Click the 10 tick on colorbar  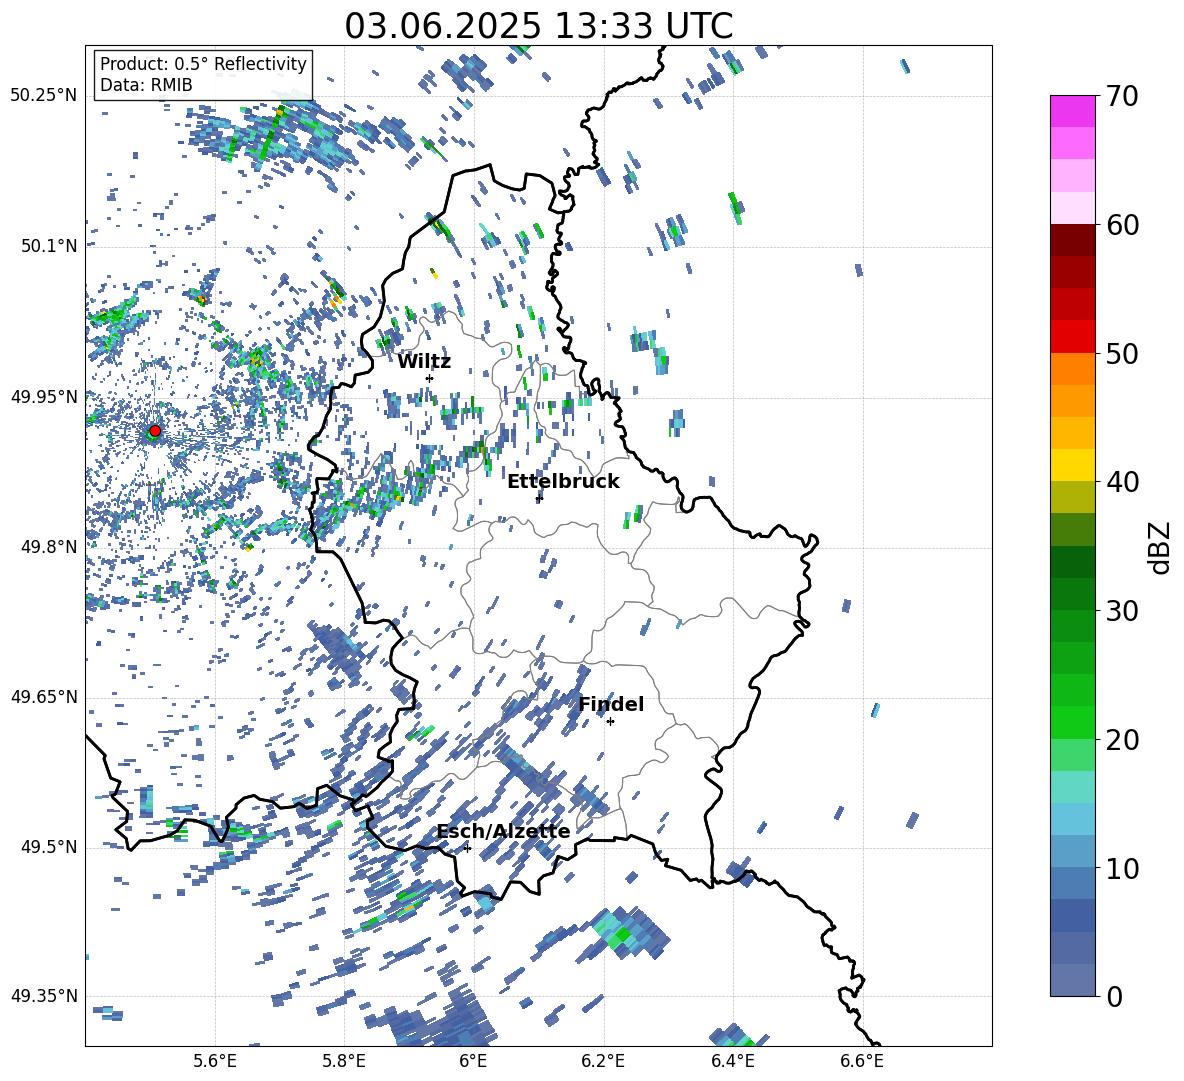[x=1122, y=868]
